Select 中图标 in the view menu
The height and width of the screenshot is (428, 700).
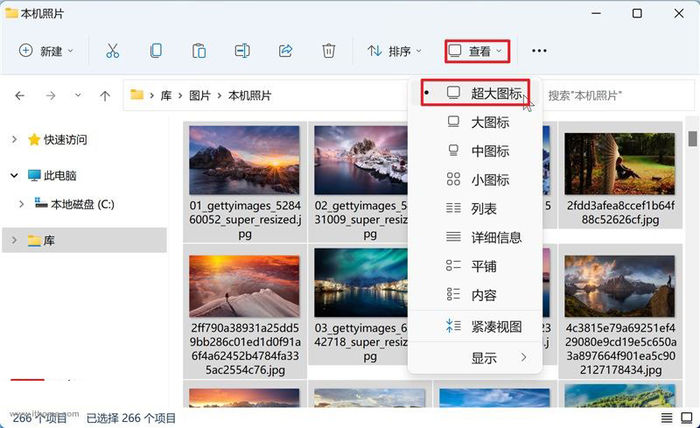click(490, 151)
